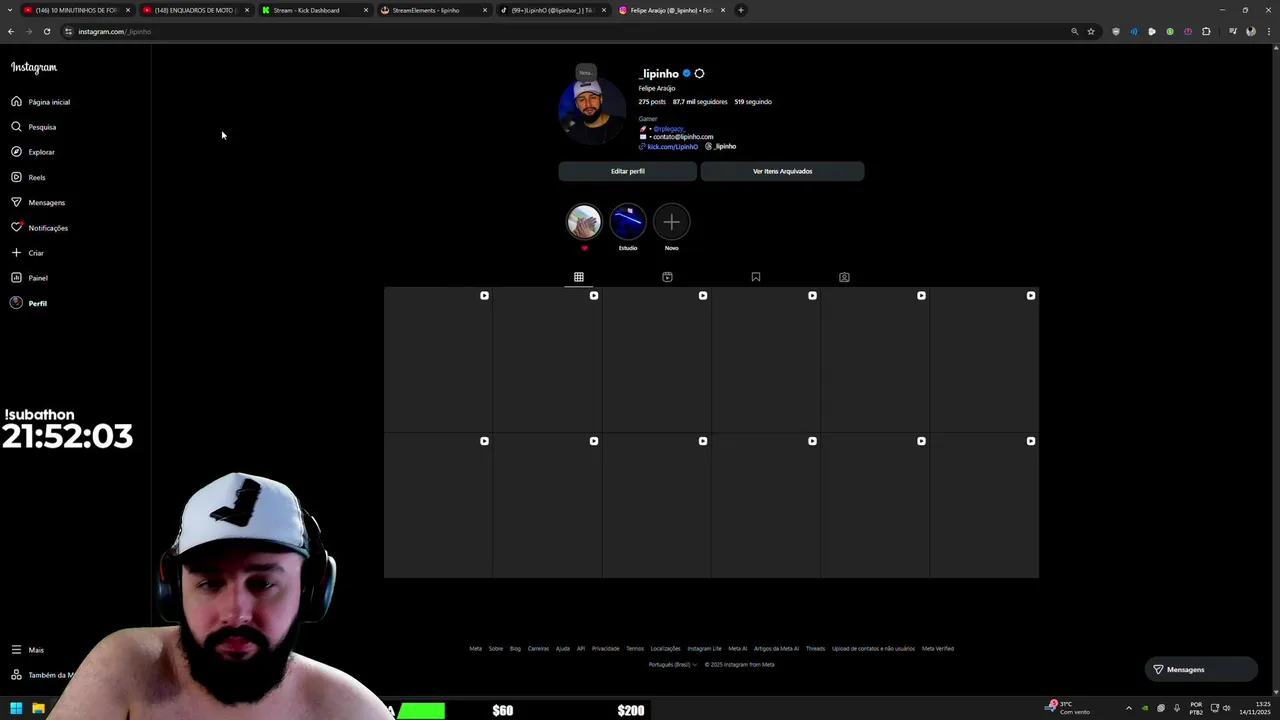Image resolution: width=1280 pixels, height=720 pixels.
Task: Open the kick.com/LipinhO link
Action: pyautogui.click(x=672, y=147)
